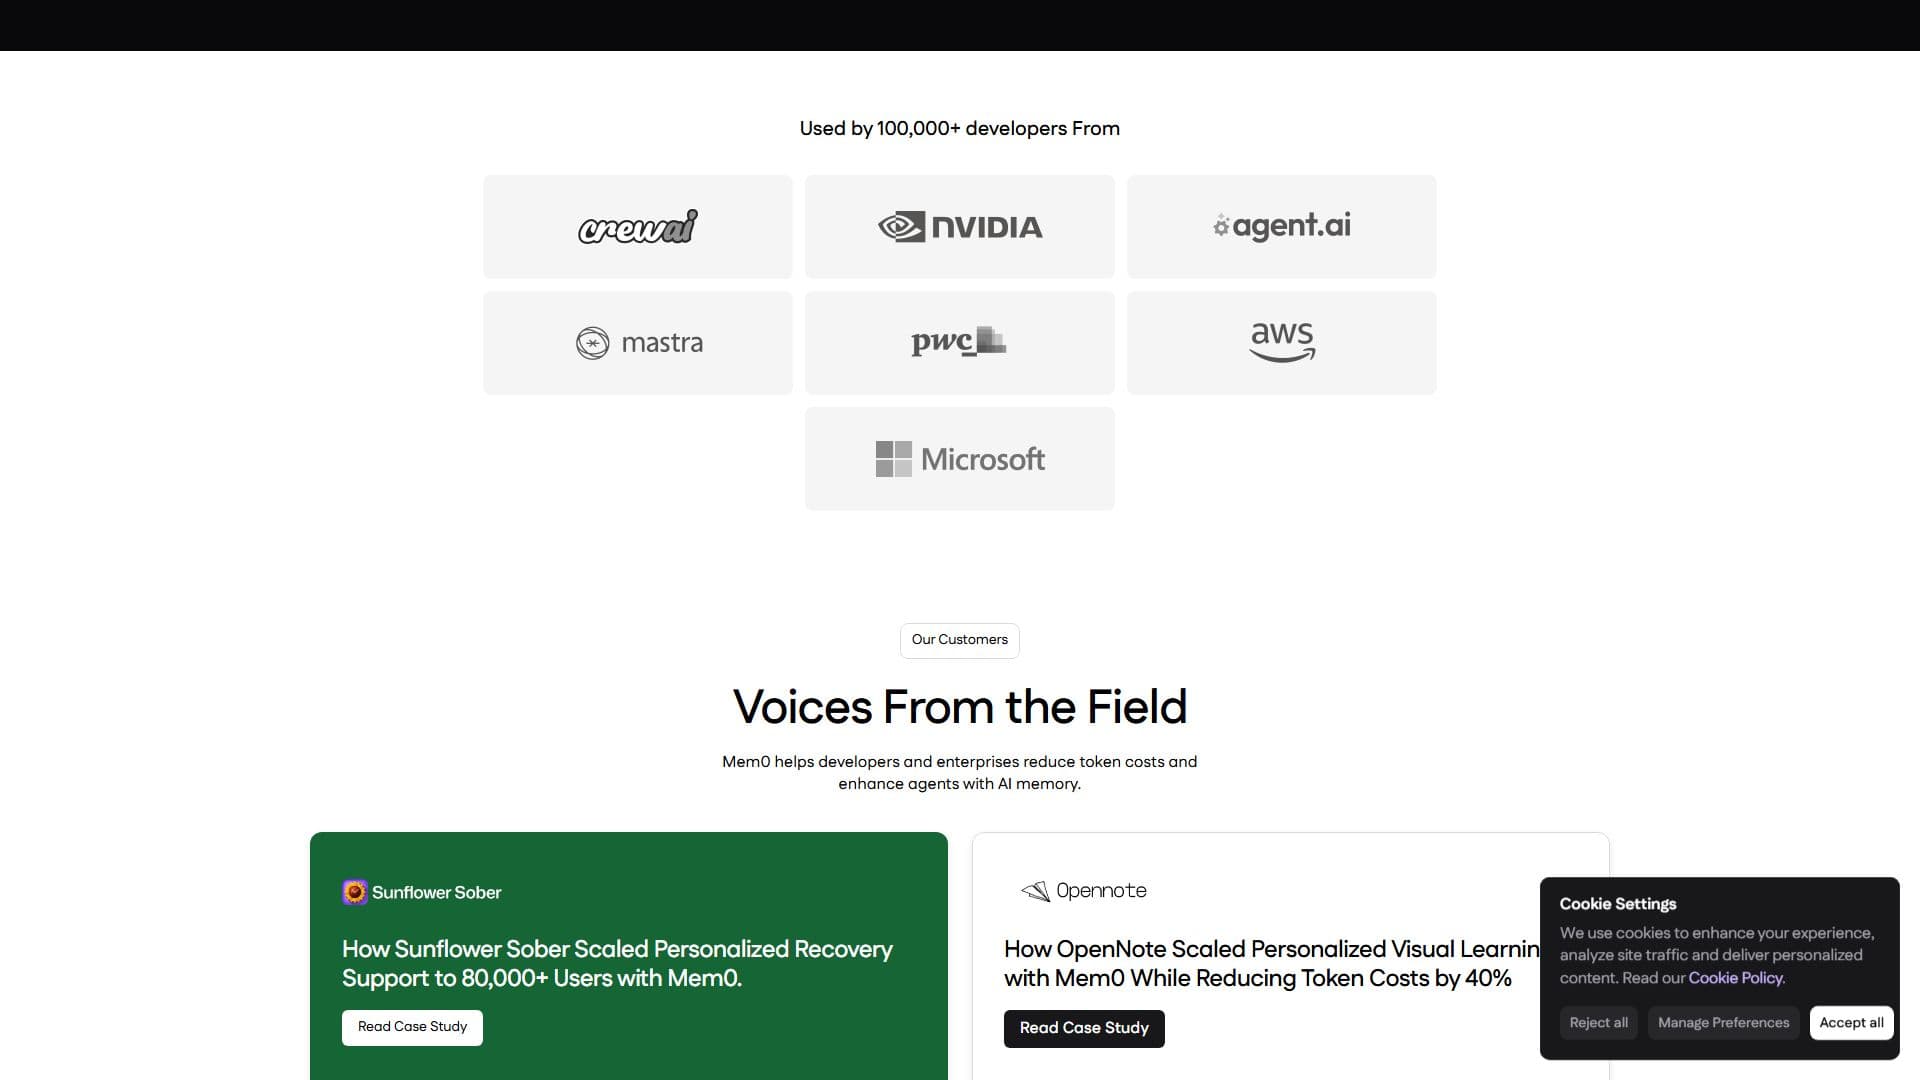Click the Cookie Settings title
Screen dimensions: 1920x1080
click(x=1618, y=904)
